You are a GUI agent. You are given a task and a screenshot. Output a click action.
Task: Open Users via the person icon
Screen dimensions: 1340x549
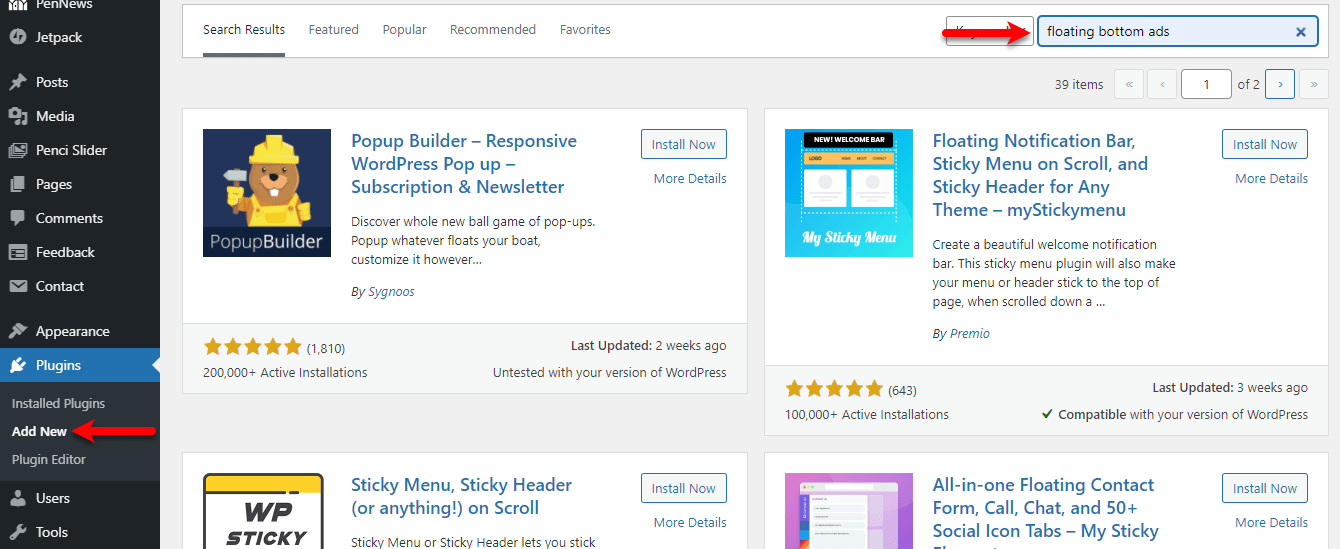click(x=18, y=498)
